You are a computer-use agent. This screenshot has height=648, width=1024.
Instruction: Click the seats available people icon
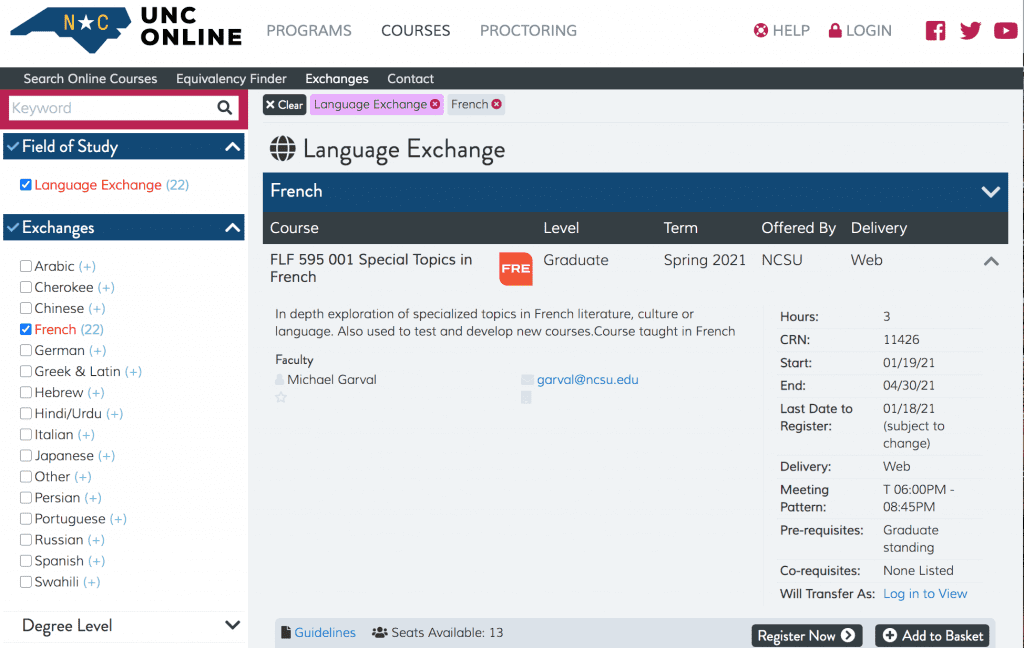(379, 632)
